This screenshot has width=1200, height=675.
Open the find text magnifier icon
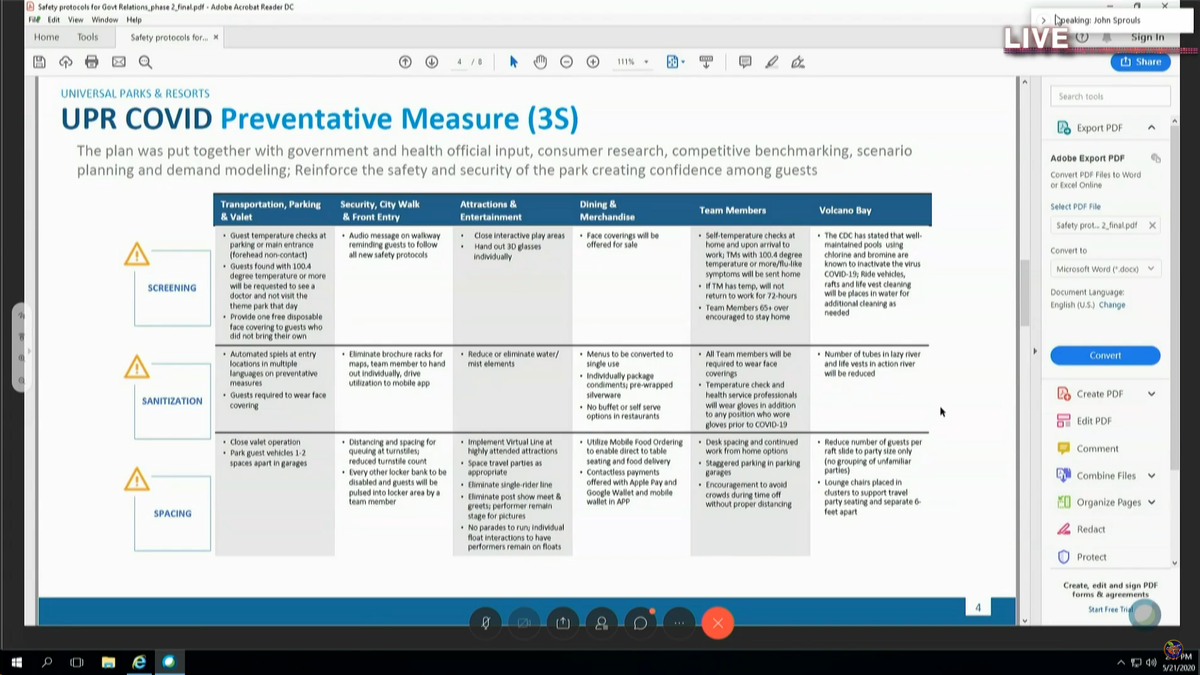[145, 62]
